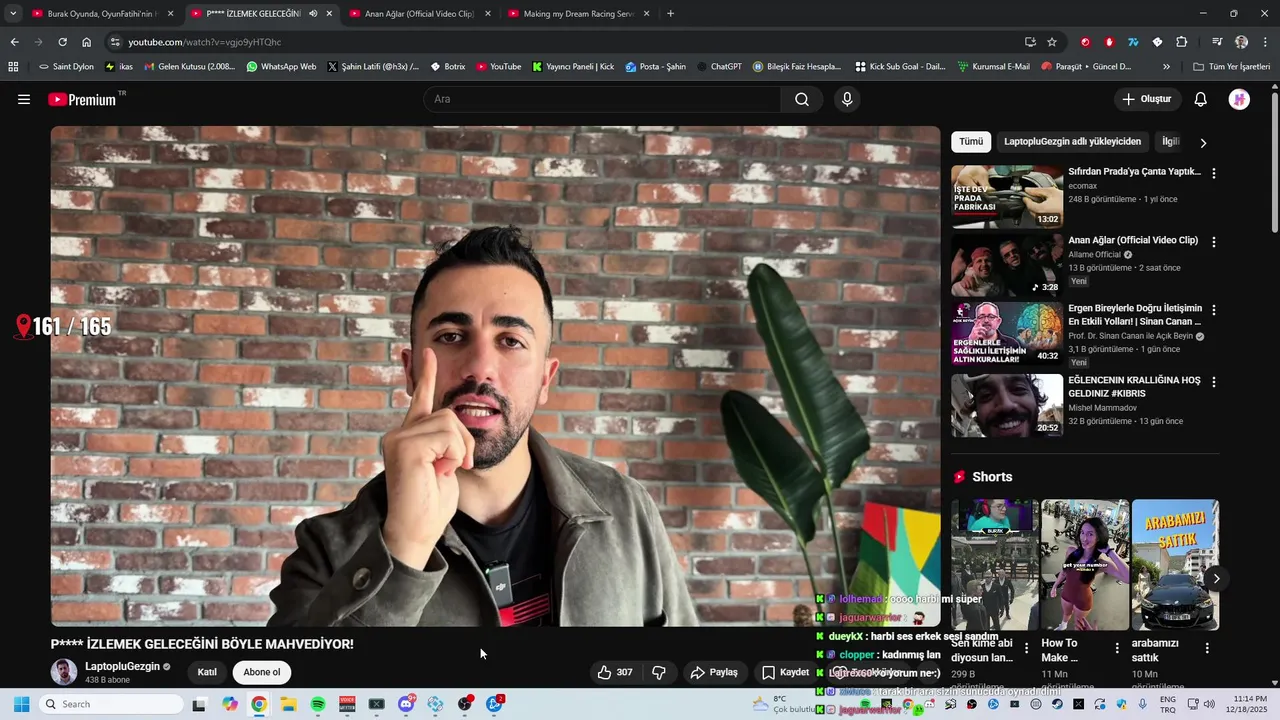
Task: Open options for EĞLENCENİN KRALLIĞINA video
Action: [1214, 382]
